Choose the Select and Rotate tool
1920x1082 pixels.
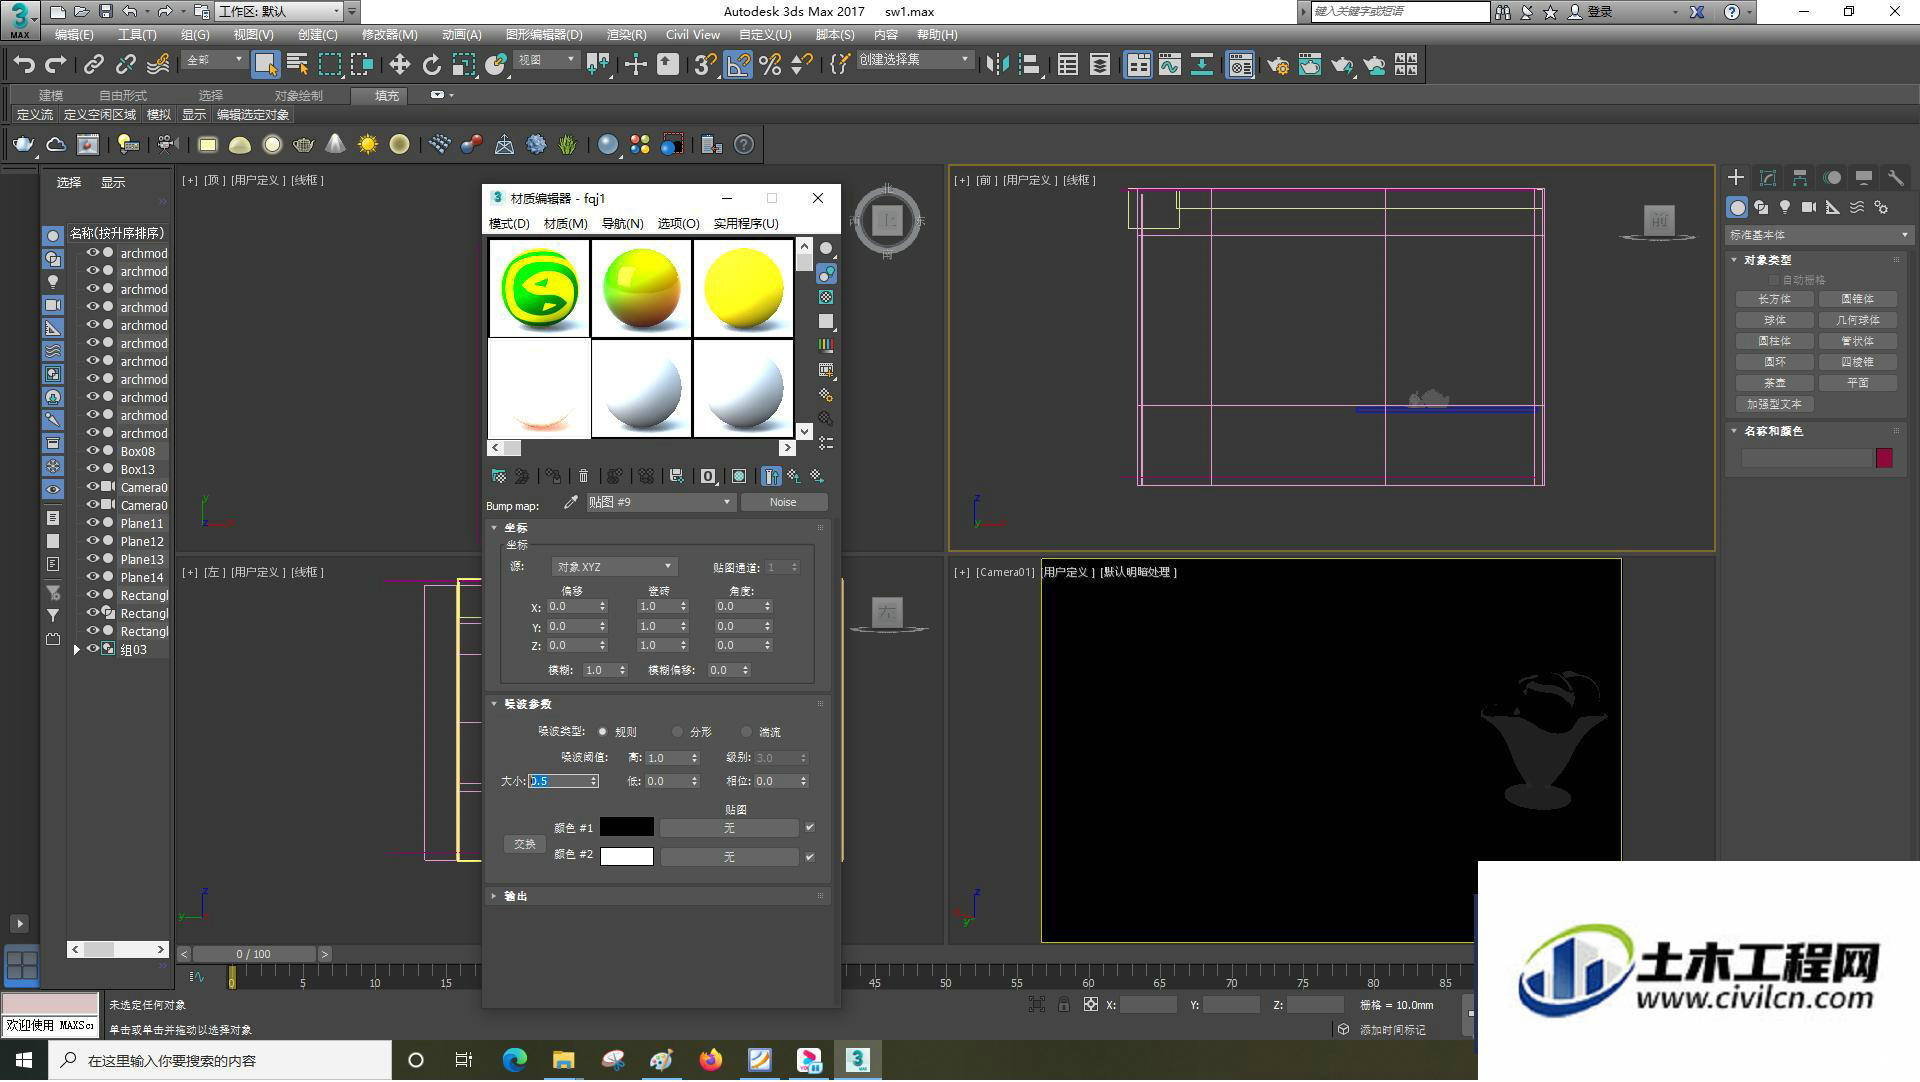431,65
